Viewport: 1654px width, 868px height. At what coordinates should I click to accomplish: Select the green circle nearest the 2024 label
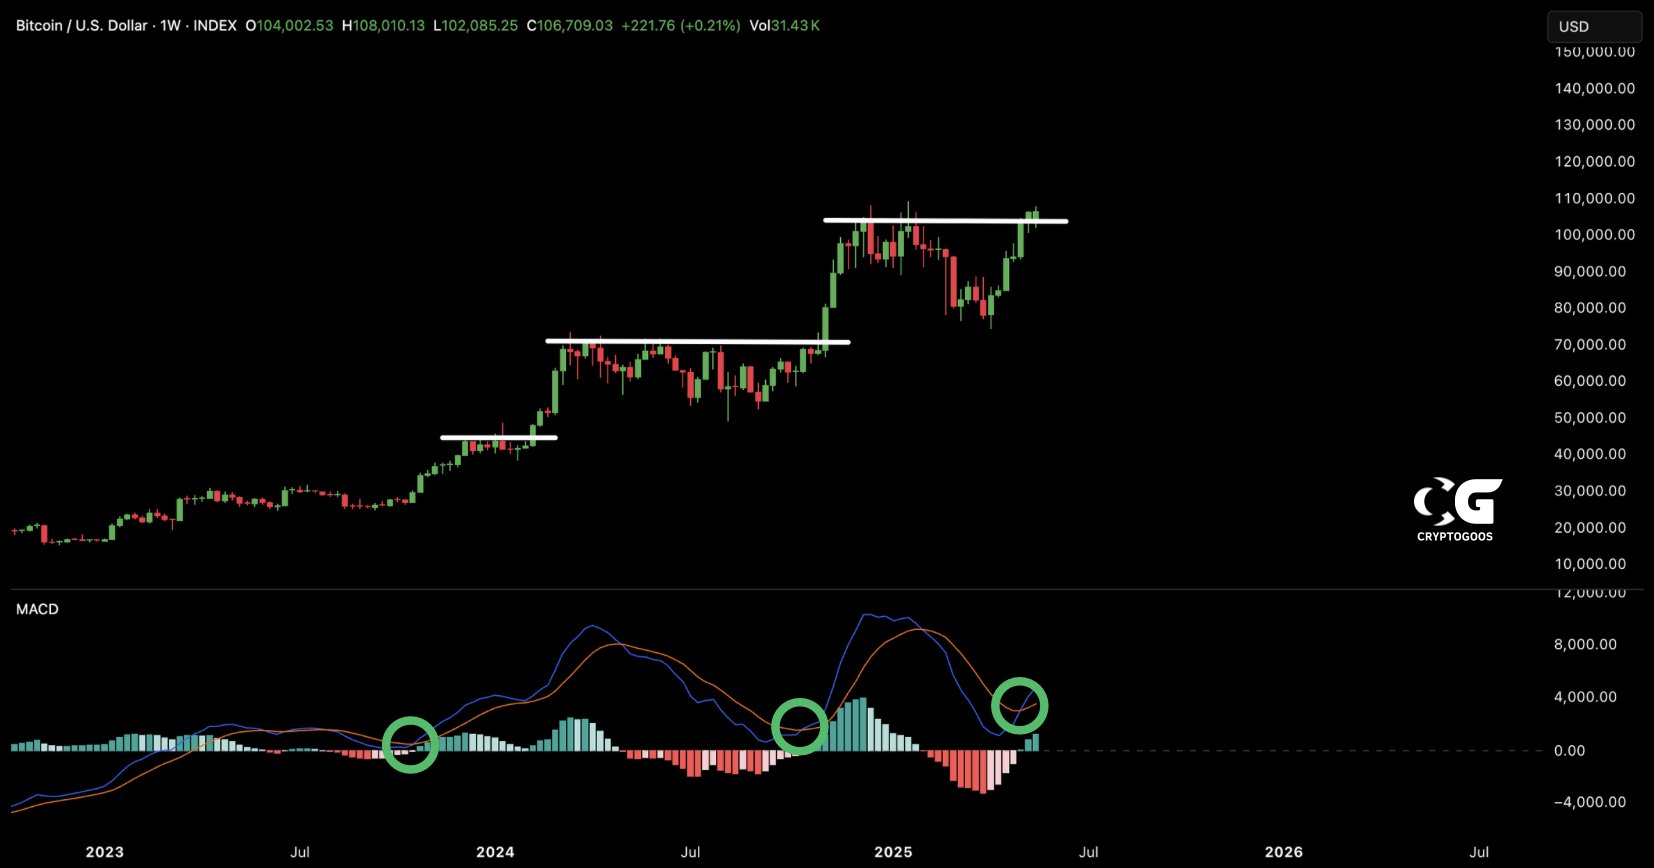410,745
